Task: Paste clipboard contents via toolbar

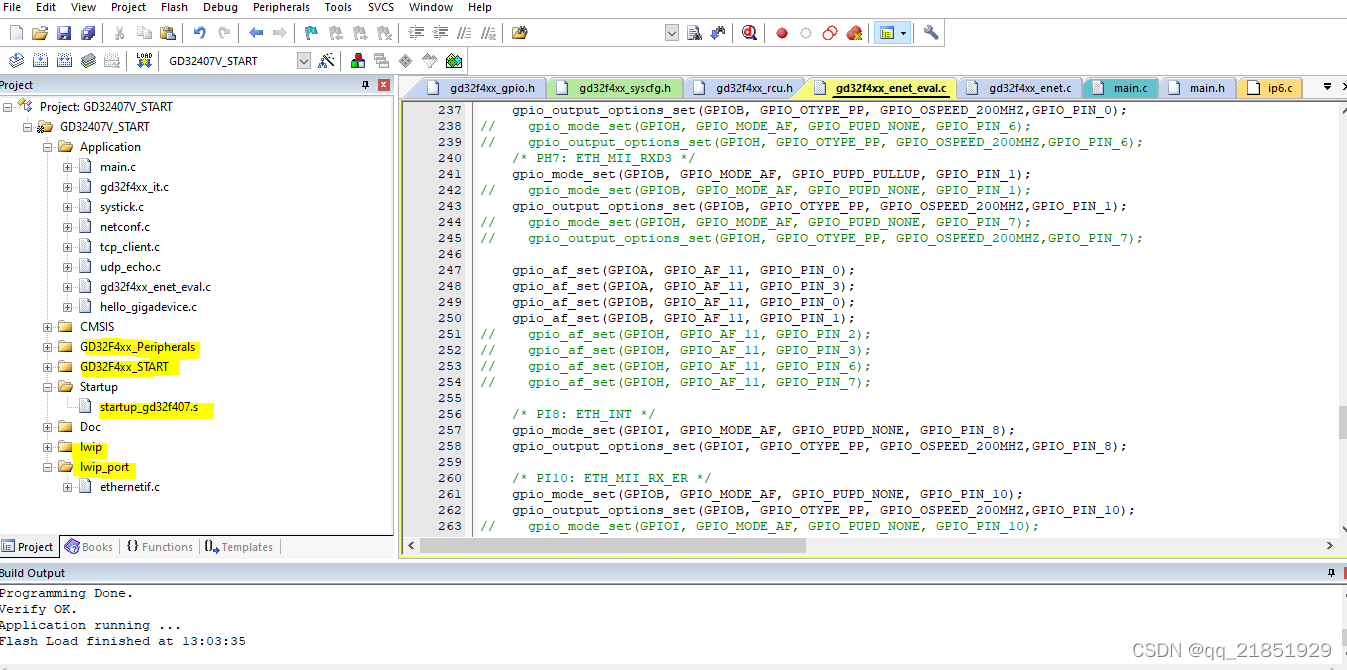Action: click(x=167, y=33)
